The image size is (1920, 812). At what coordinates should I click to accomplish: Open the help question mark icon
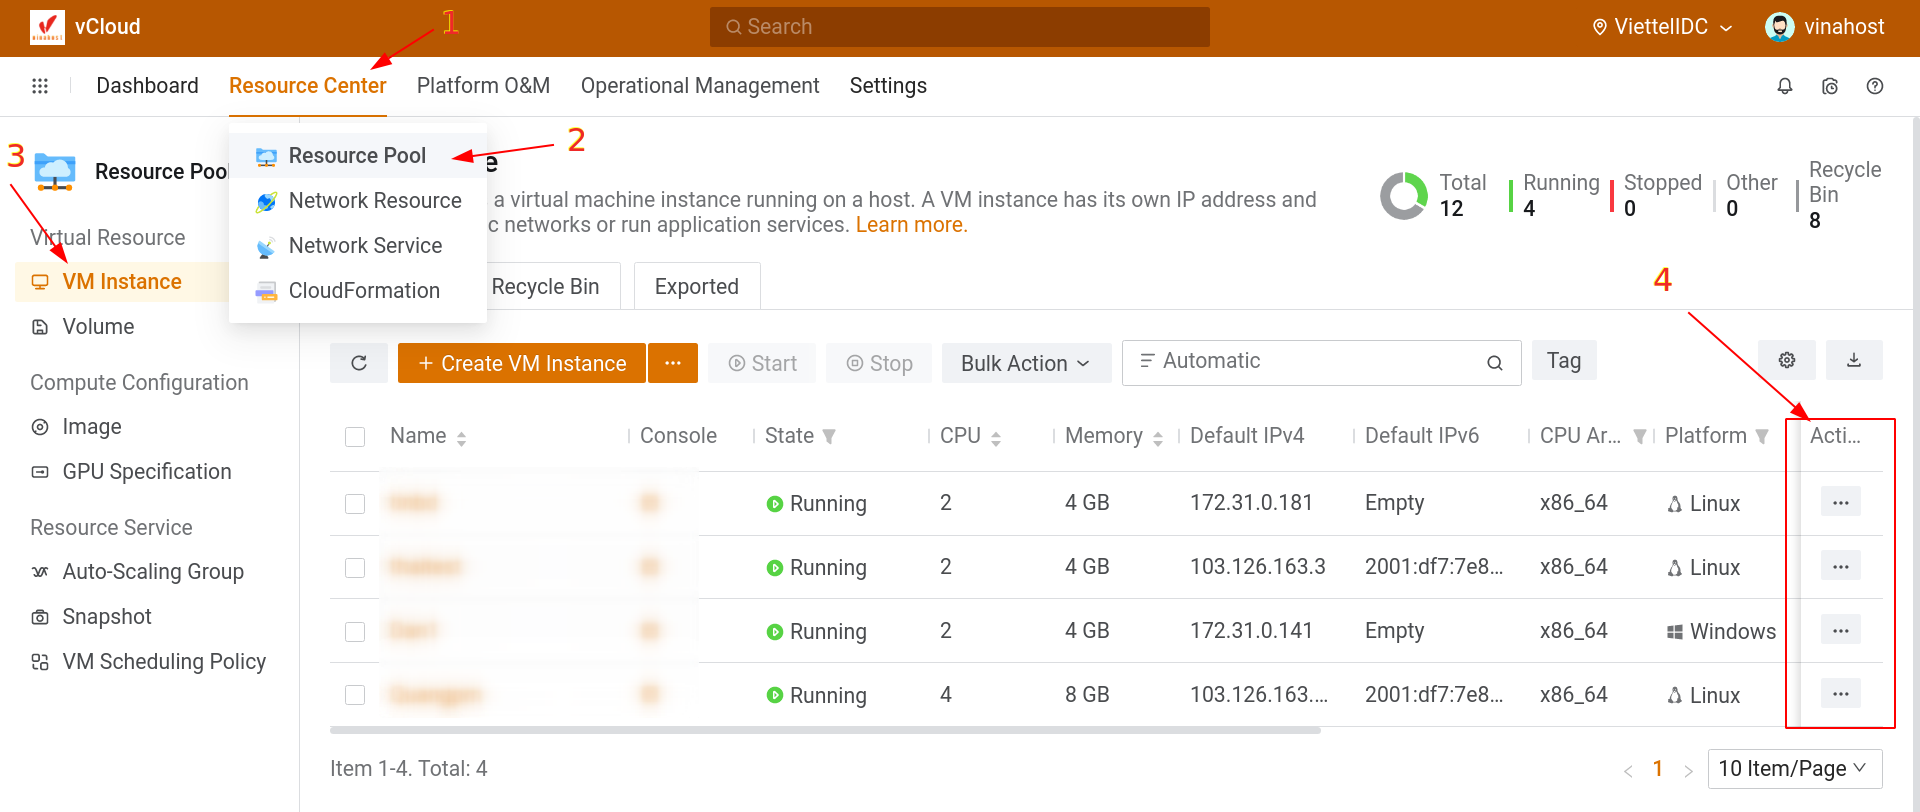point(1875,86)
